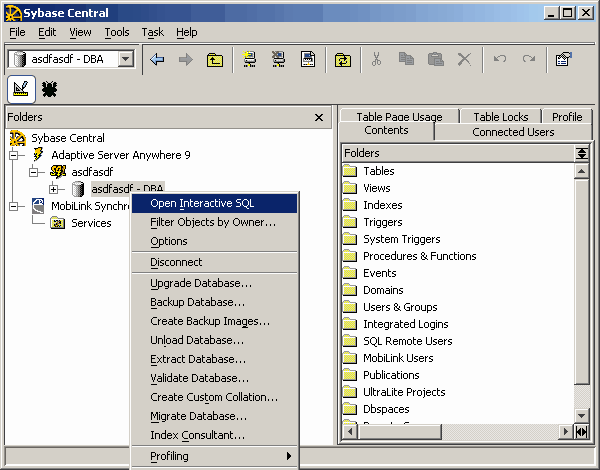Click the Paste clipboard icon
Viewport: 600px width, 470px height.
(x=435, y=59)
